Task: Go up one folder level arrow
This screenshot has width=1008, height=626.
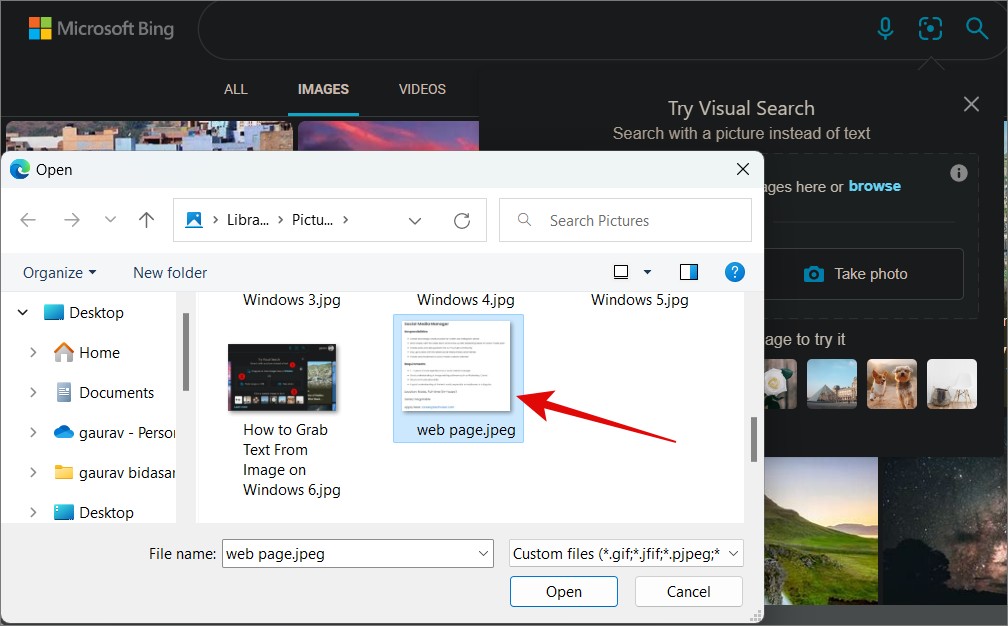Action: click(x=147, y=220)
